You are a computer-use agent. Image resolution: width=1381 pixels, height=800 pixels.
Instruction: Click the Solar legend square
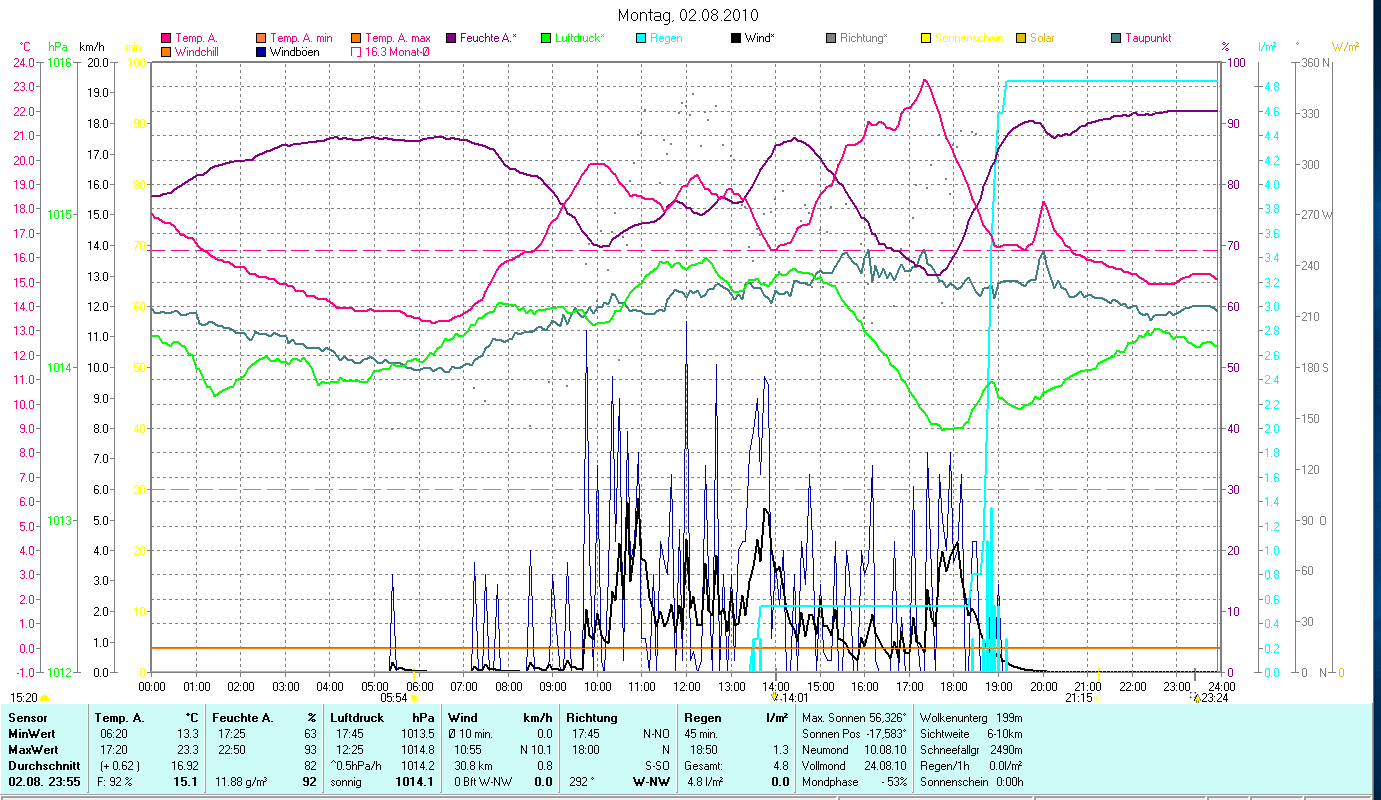click(1021, 39)
